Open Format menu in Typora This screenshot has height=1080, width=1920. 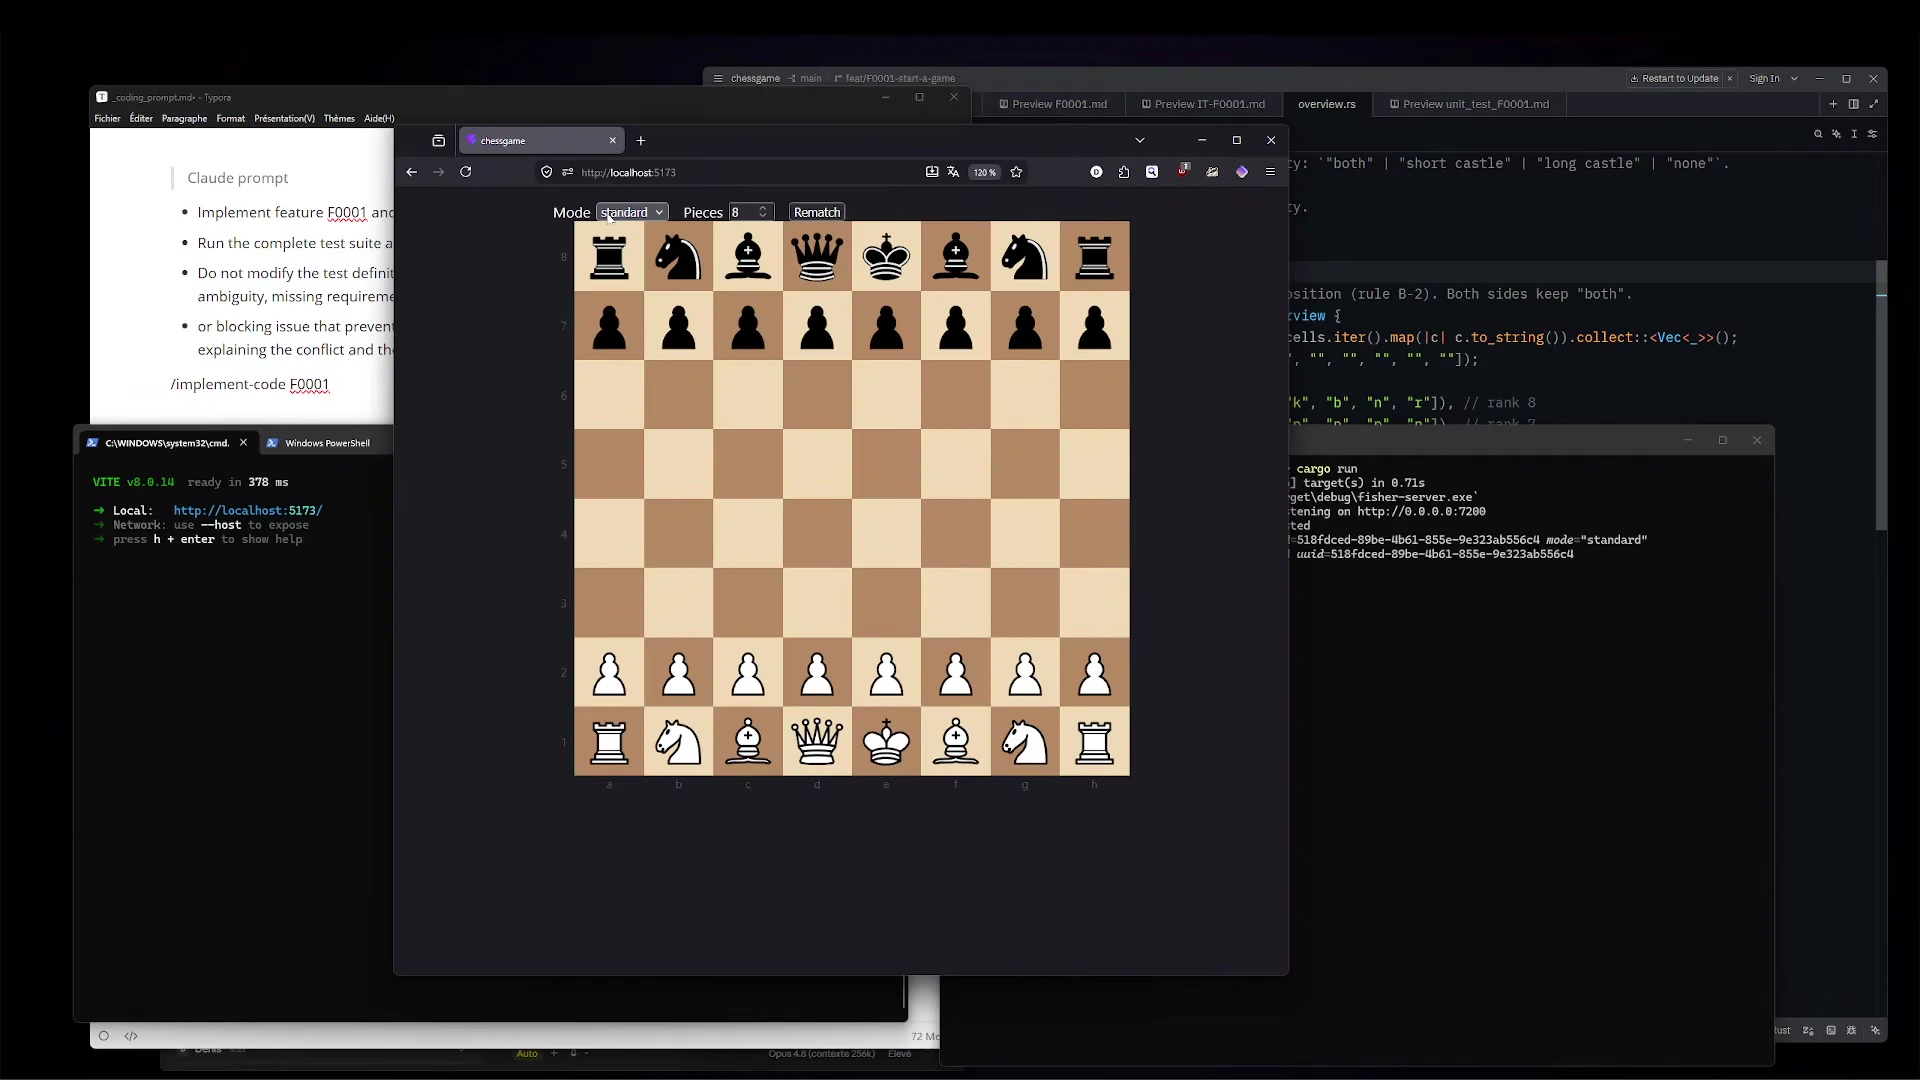pos(230,119)
